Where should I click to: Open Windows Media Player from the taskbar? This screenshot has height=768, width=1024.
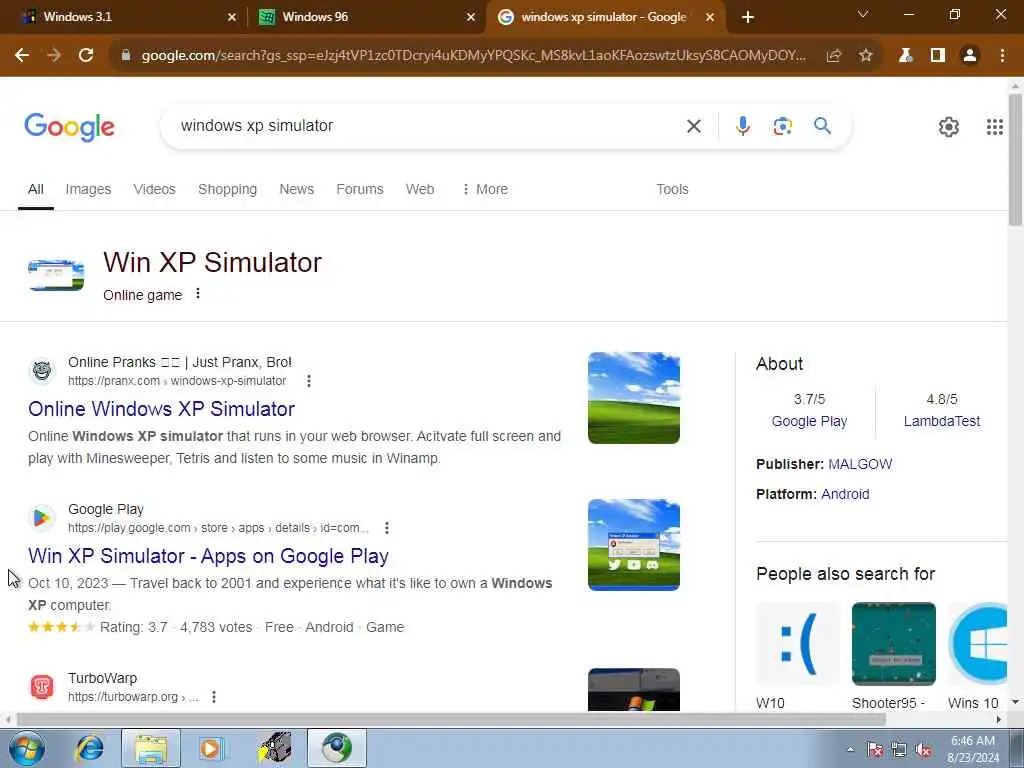coord(211,748)
